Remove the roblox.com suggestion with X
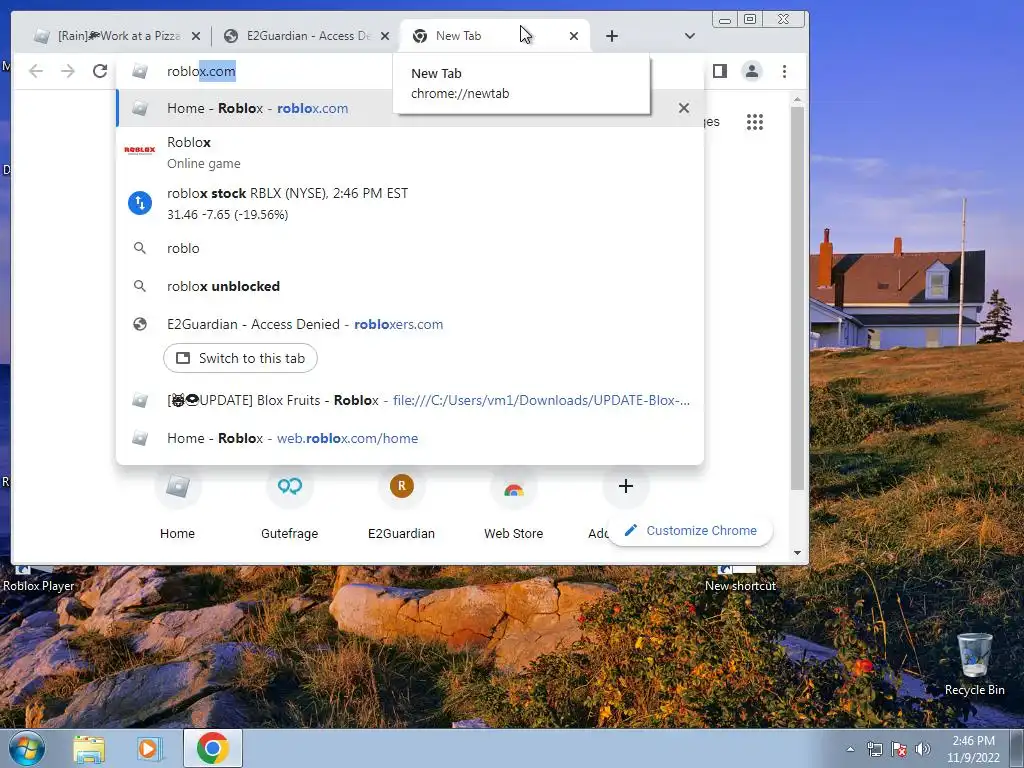1024x768 pixels. click(684, 108)
